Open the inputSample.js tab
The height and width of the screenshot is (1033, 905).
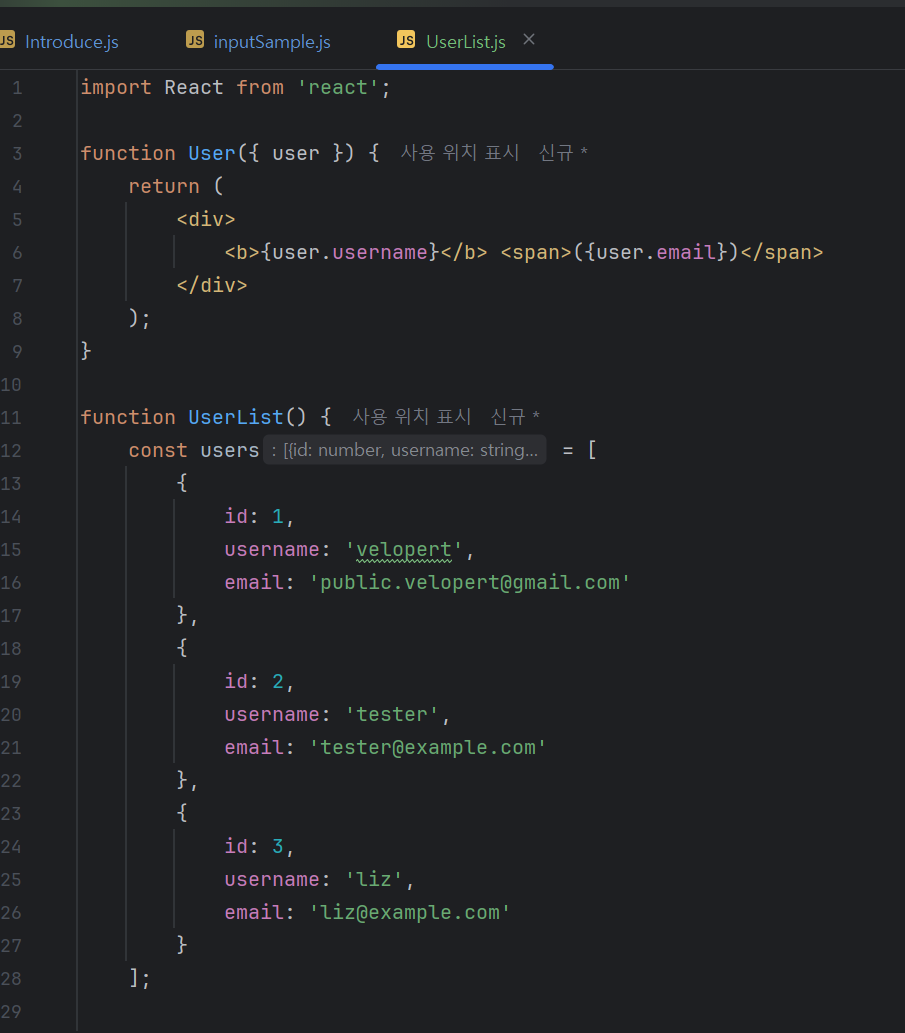coord(258,42)
